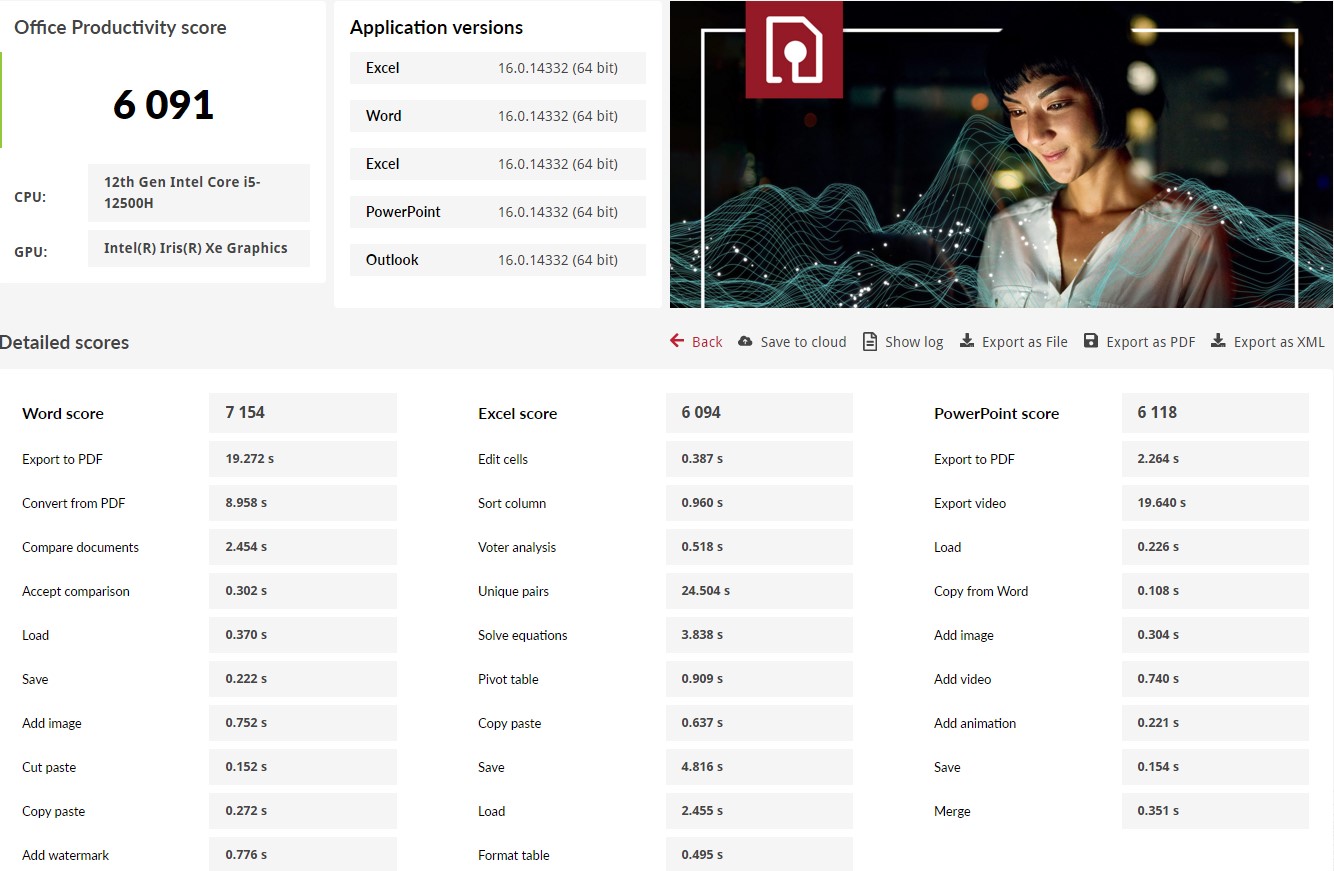
Task: Click Solve equations value 3.838 s
Action: pos(759,635)
